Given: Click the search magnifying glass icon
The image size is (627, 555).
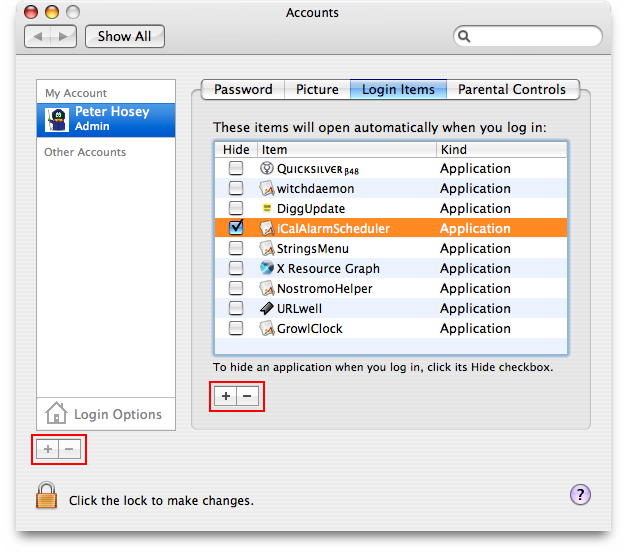Looking at the screenshot, I should pyautogui.click(x=464, y=36).
